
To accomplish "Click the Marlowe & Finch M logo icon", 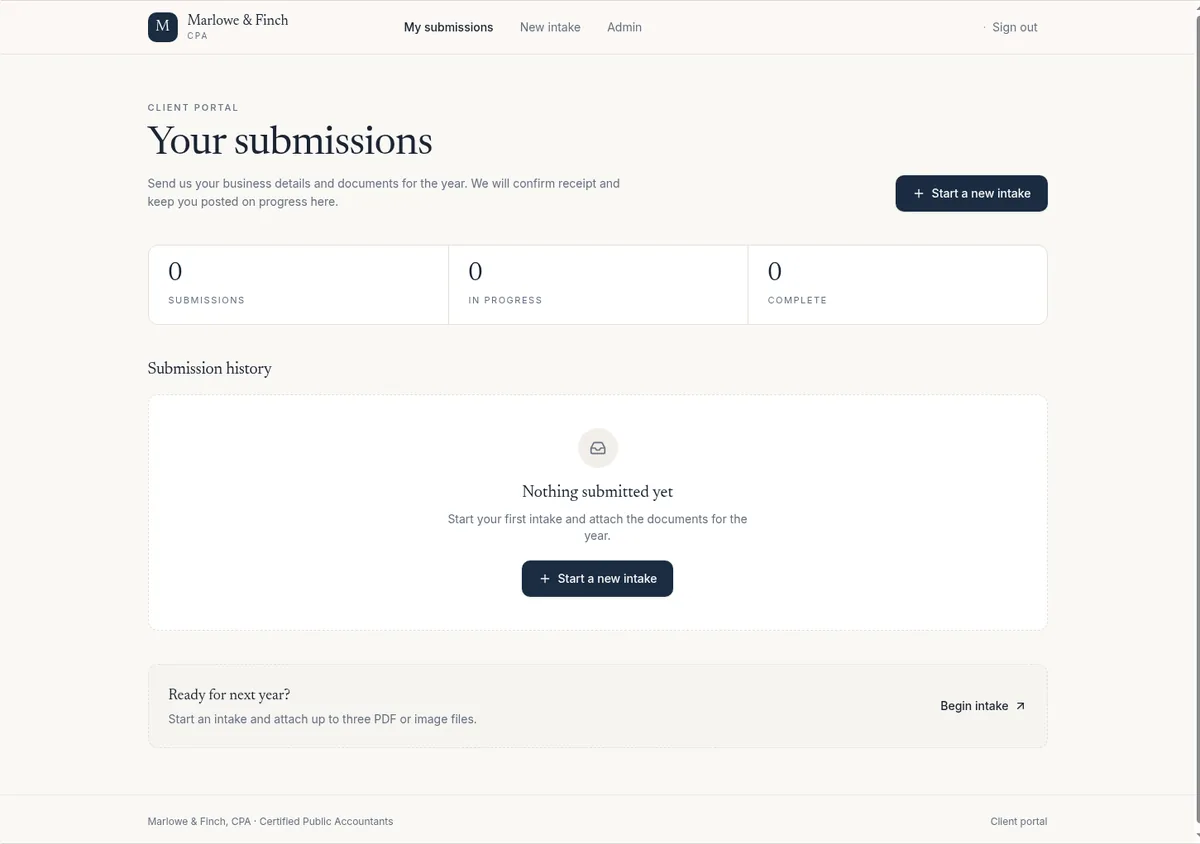I will tap(163, 27).
